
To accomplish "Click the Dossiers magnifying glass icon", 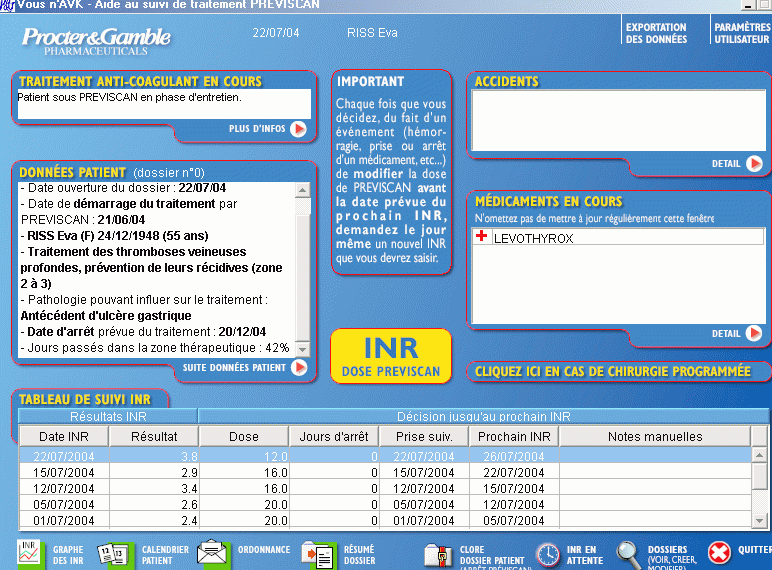I will click(628, 554).
